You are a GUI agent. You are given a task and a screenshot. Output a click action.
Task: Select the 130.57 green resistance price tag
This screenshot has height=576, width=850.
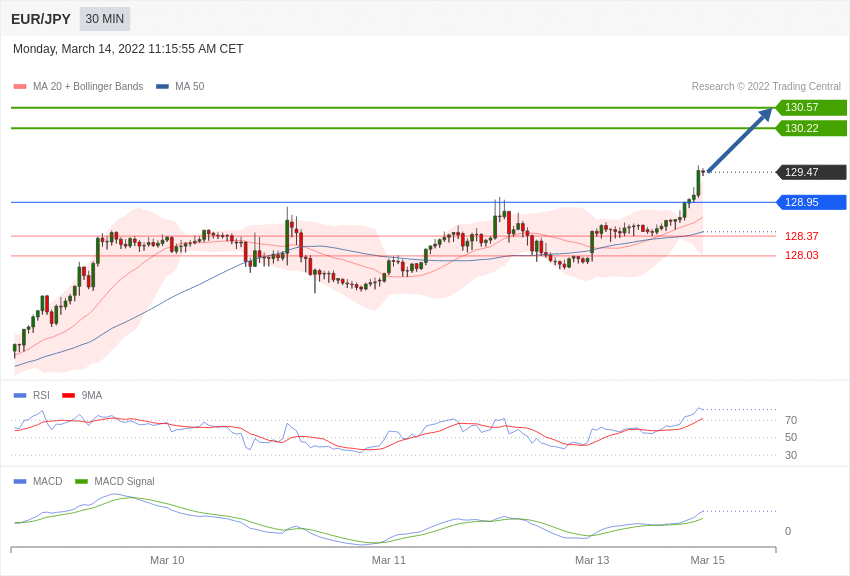tap(811, 107)
